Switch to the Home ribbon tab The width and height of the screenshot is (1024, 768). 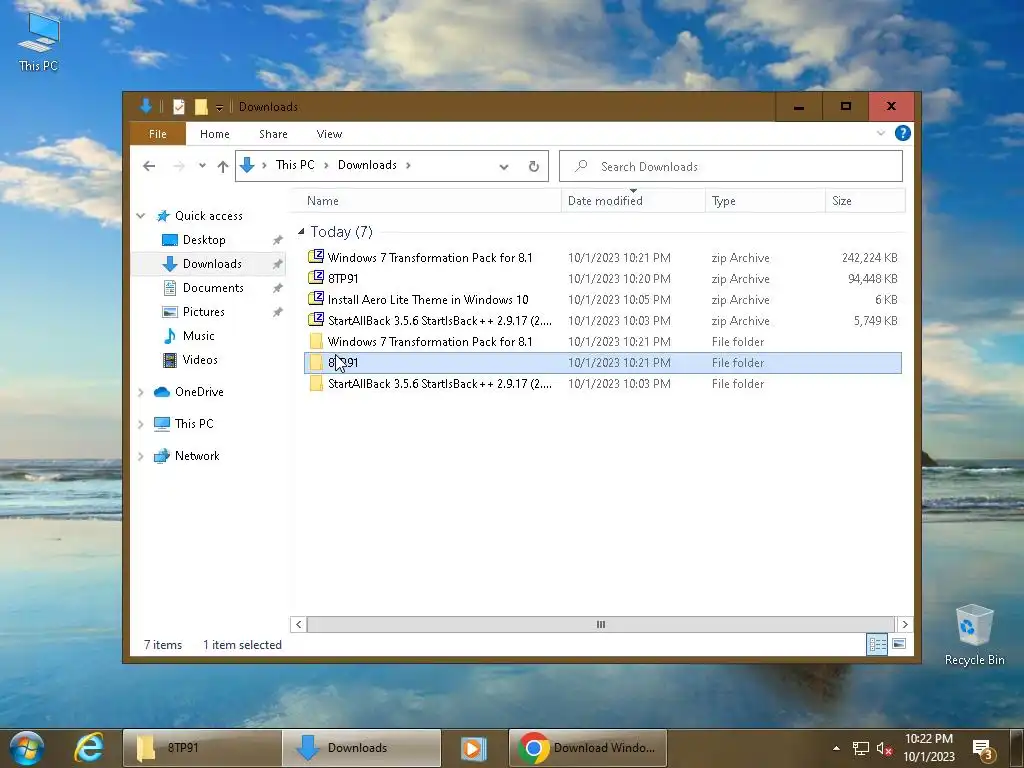214,134
